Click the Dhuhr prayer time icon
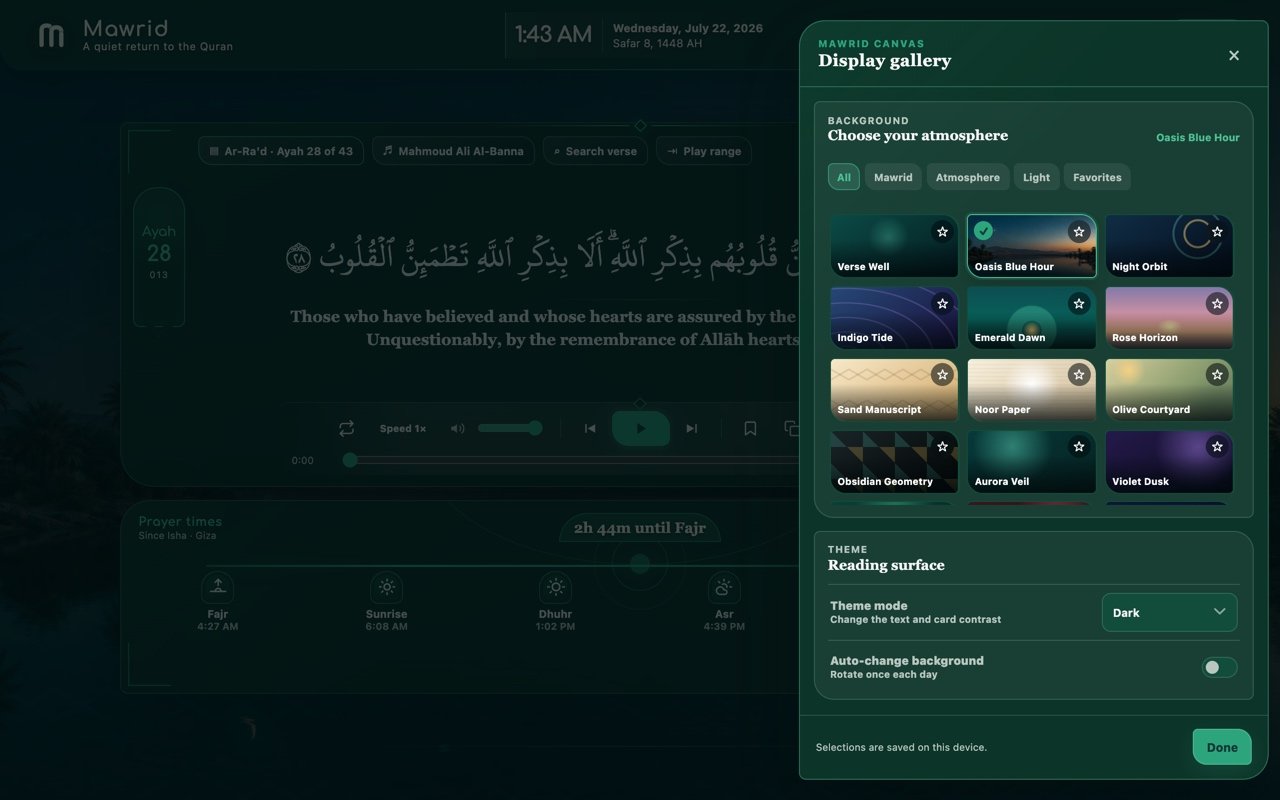1280x800 pixels. 555,587
